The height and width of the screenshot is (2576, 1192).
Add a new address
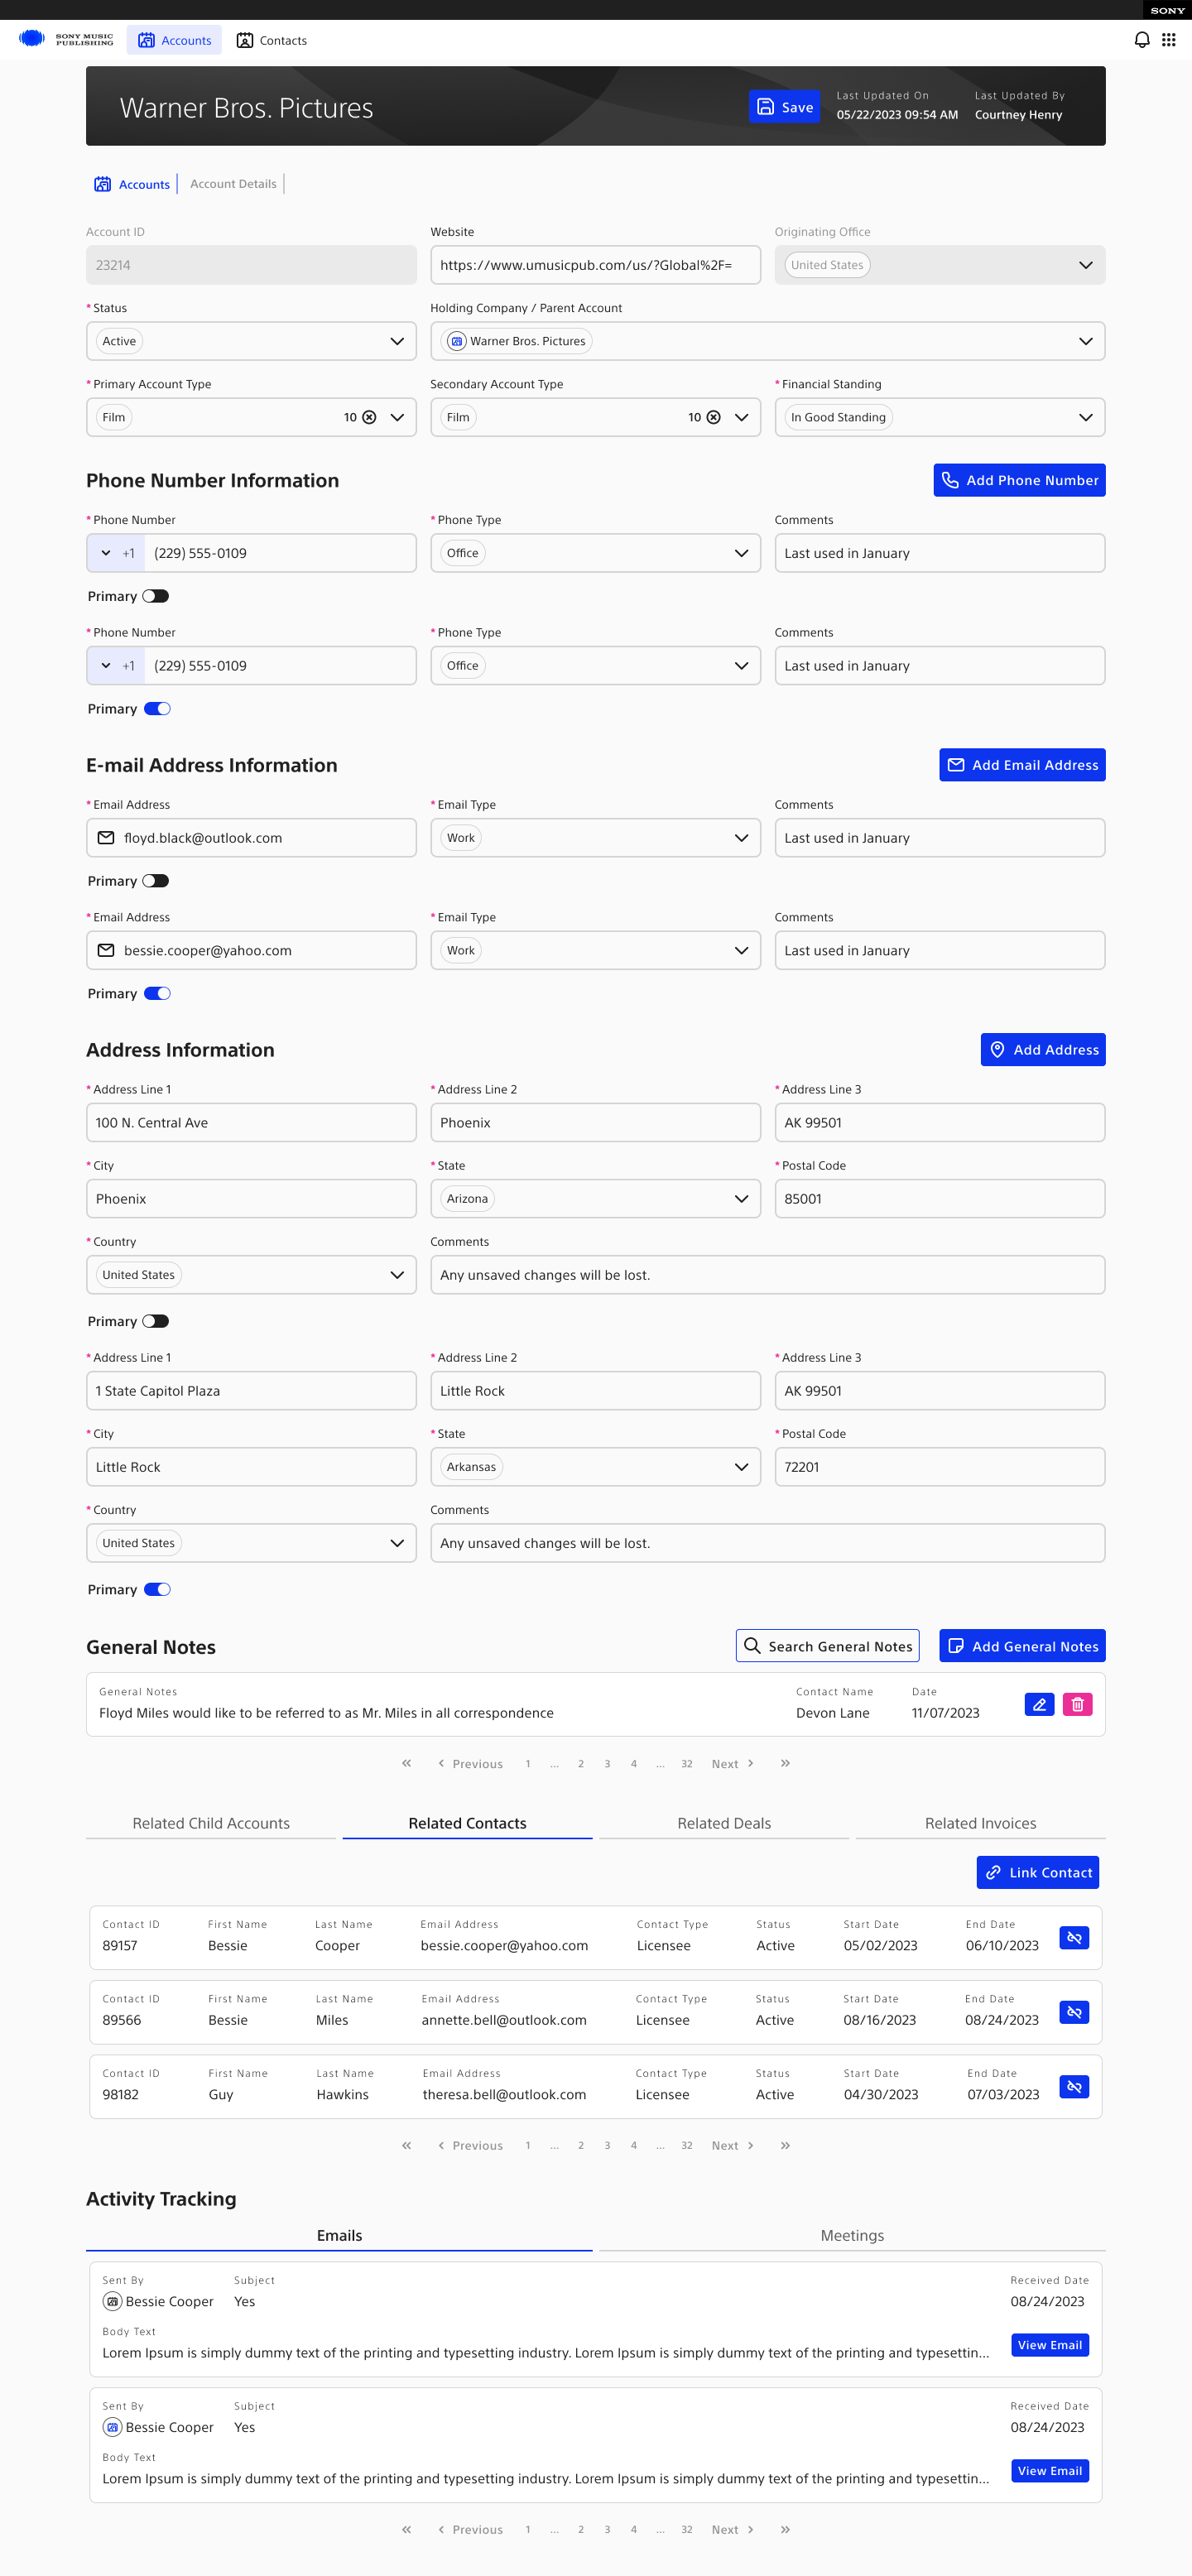tap(1043, 1049)
